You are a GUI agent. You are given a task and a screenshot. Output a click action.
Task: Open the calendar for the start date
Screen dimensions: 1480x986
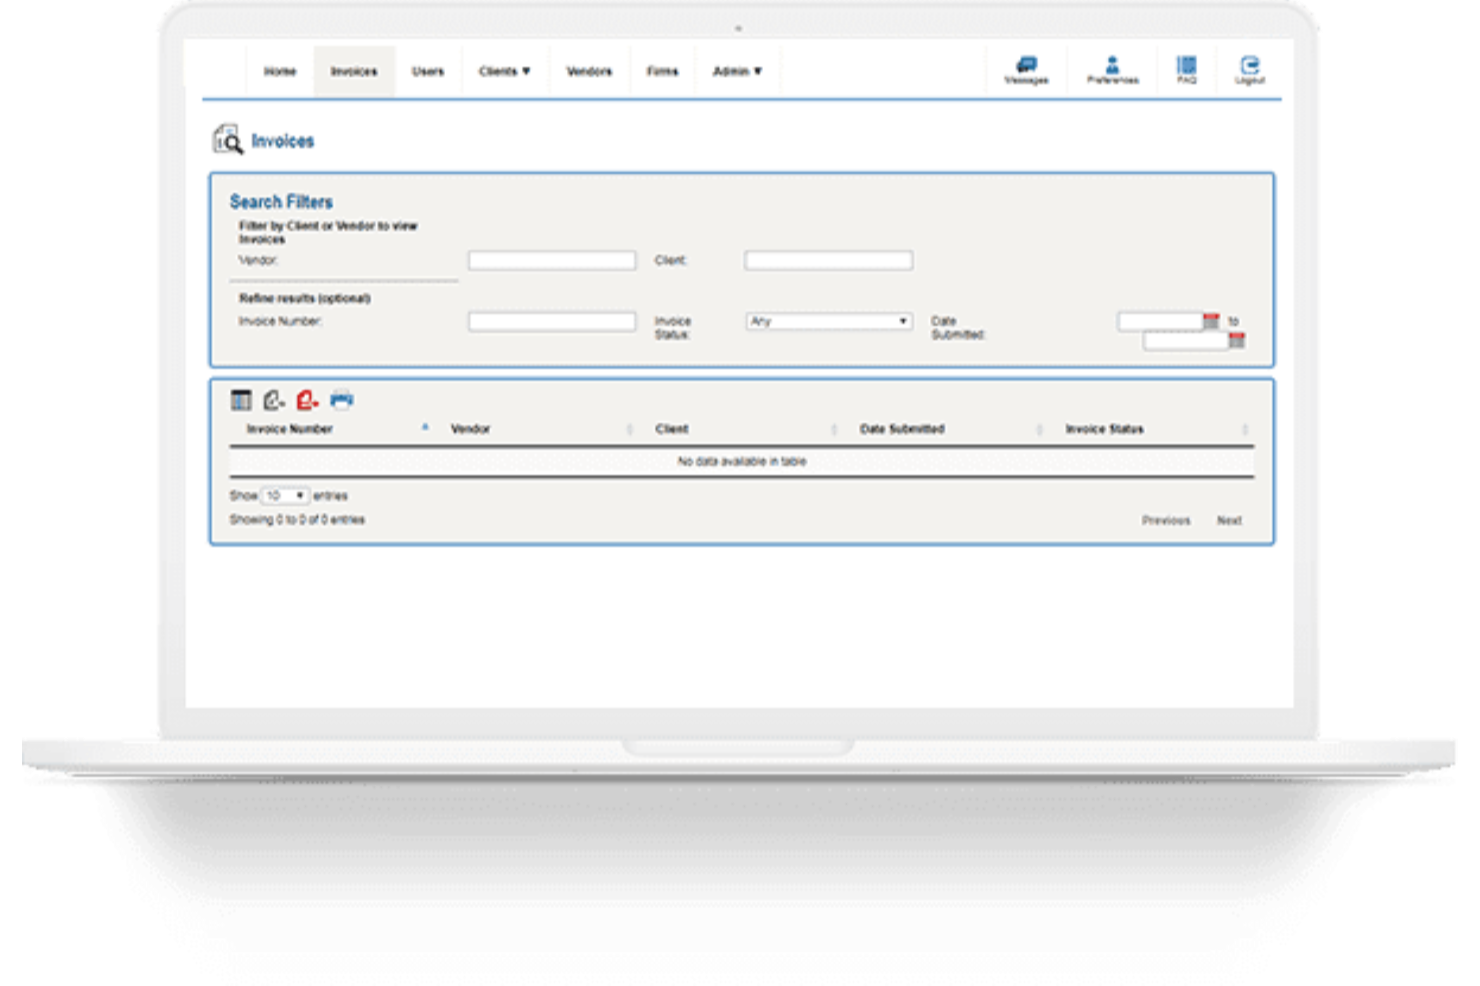pyautogui.click(x=1211, y=321)
